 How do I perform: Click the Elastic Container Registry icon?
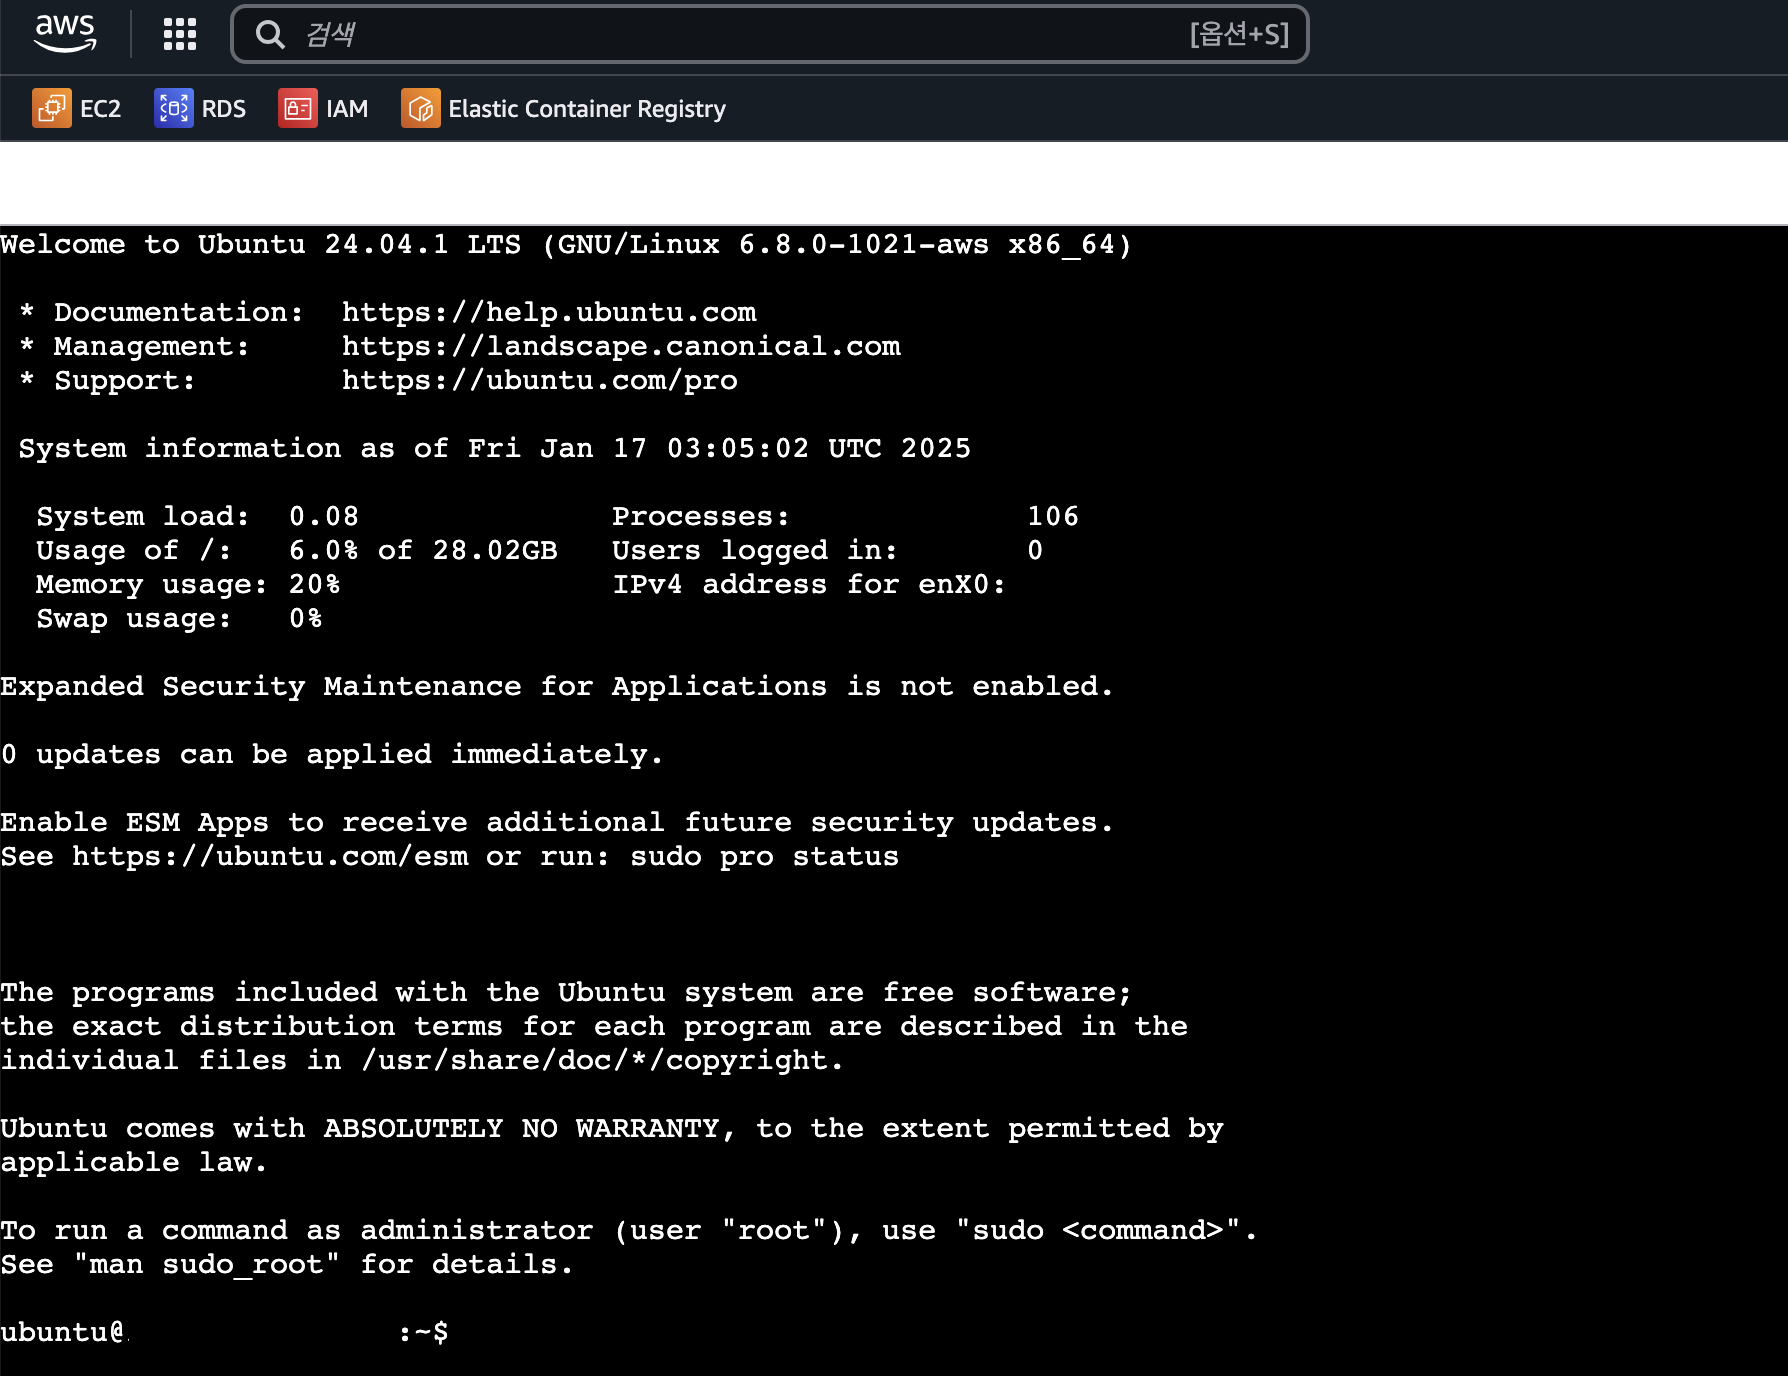point(421,108)
